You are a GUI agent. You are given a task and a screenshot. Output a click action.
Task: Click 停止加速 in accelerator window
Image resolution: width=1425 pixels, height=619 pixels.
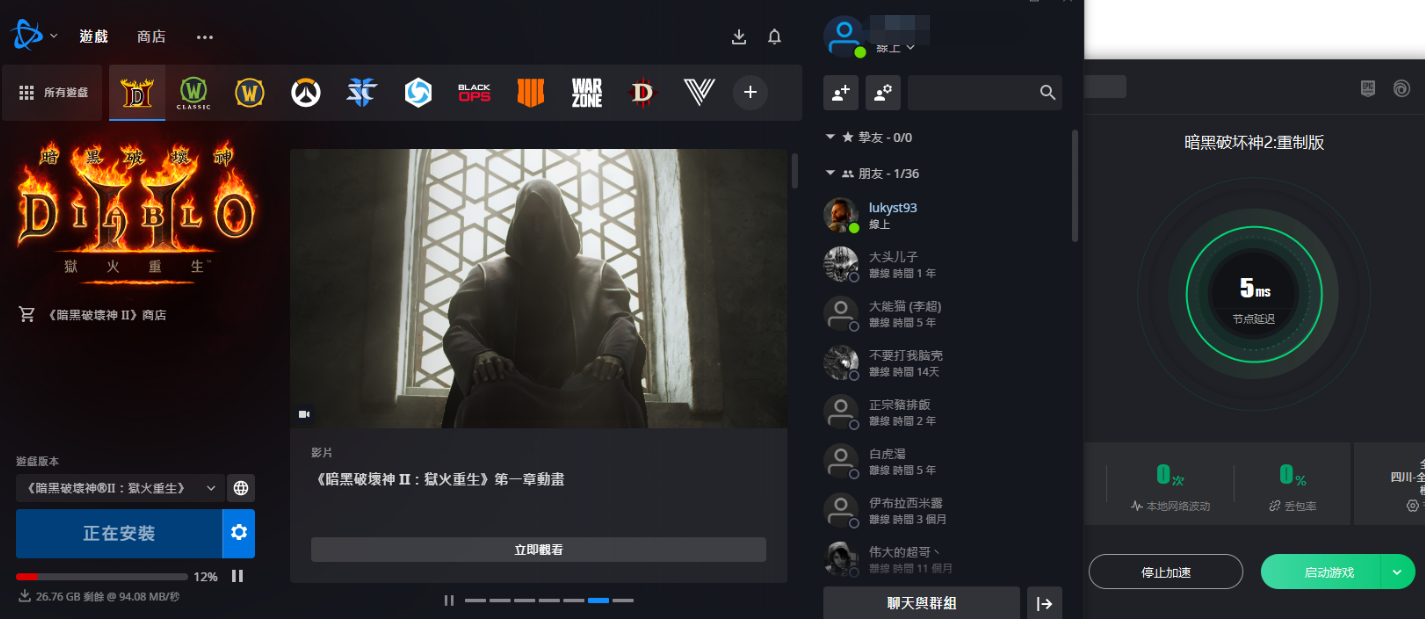point(1165,572)
